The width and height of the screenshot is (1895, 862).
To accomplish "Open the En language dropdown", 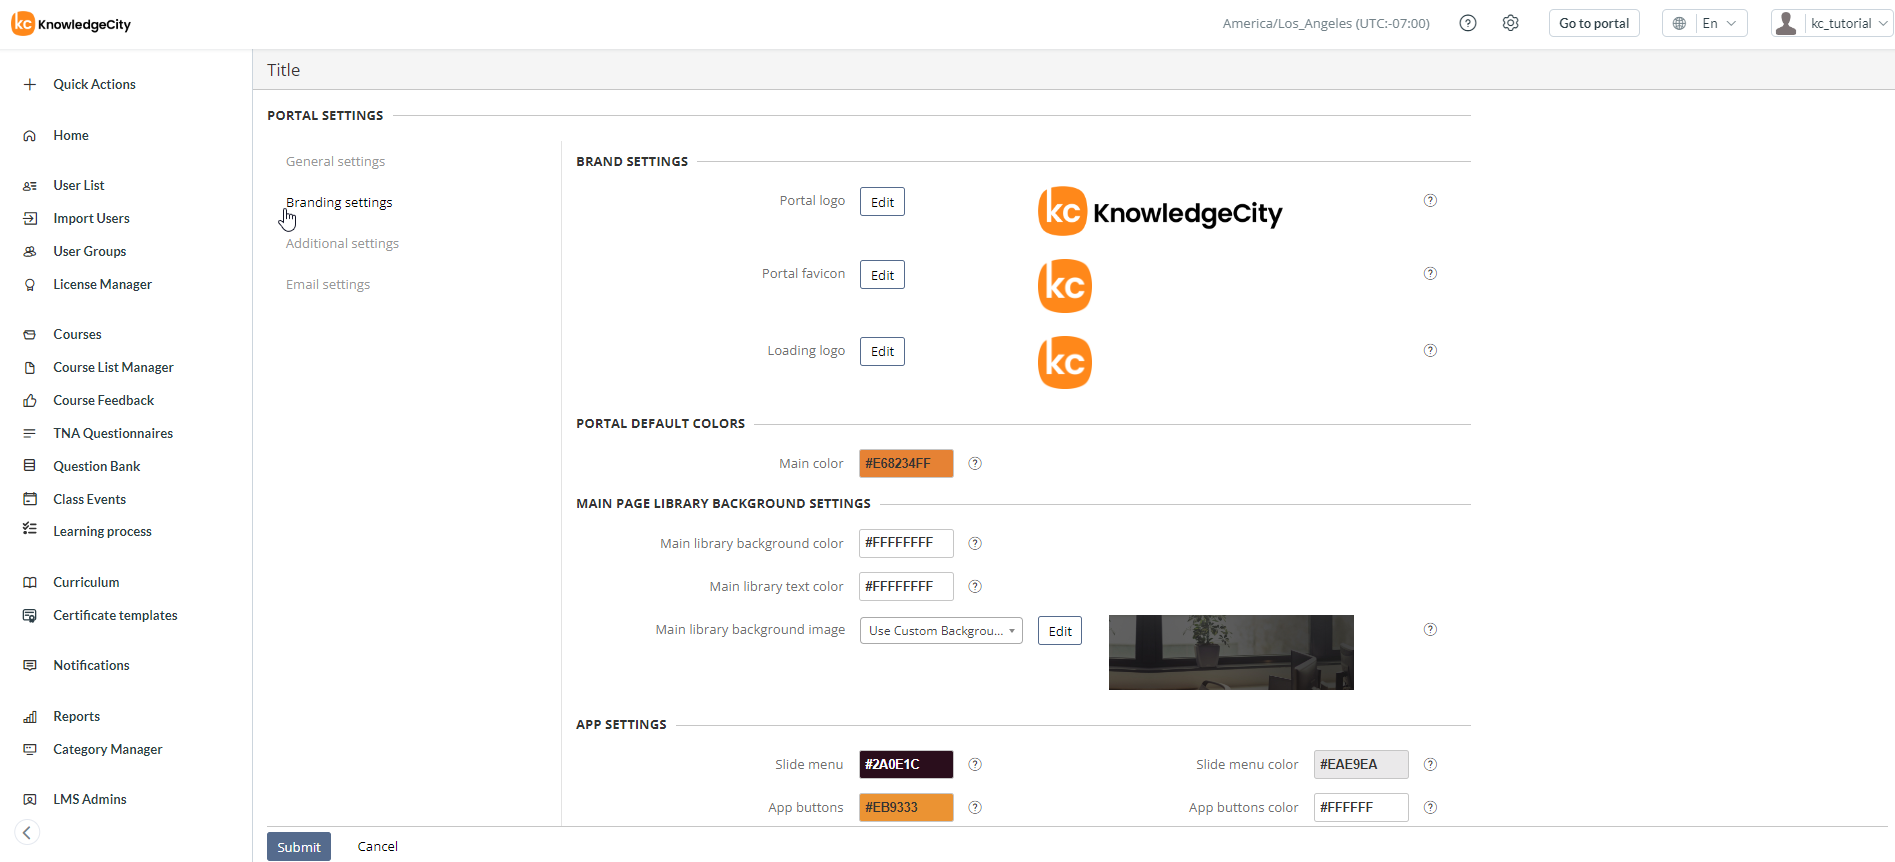I will pos(1704,23).
